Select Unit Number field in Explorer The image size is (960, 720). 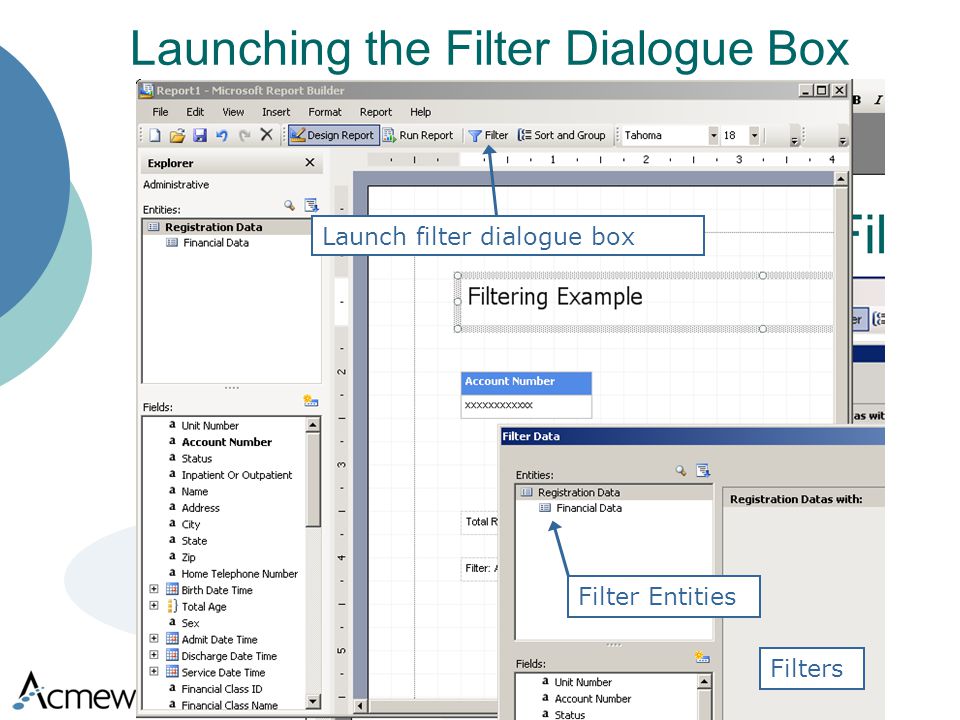coord(210,426)
